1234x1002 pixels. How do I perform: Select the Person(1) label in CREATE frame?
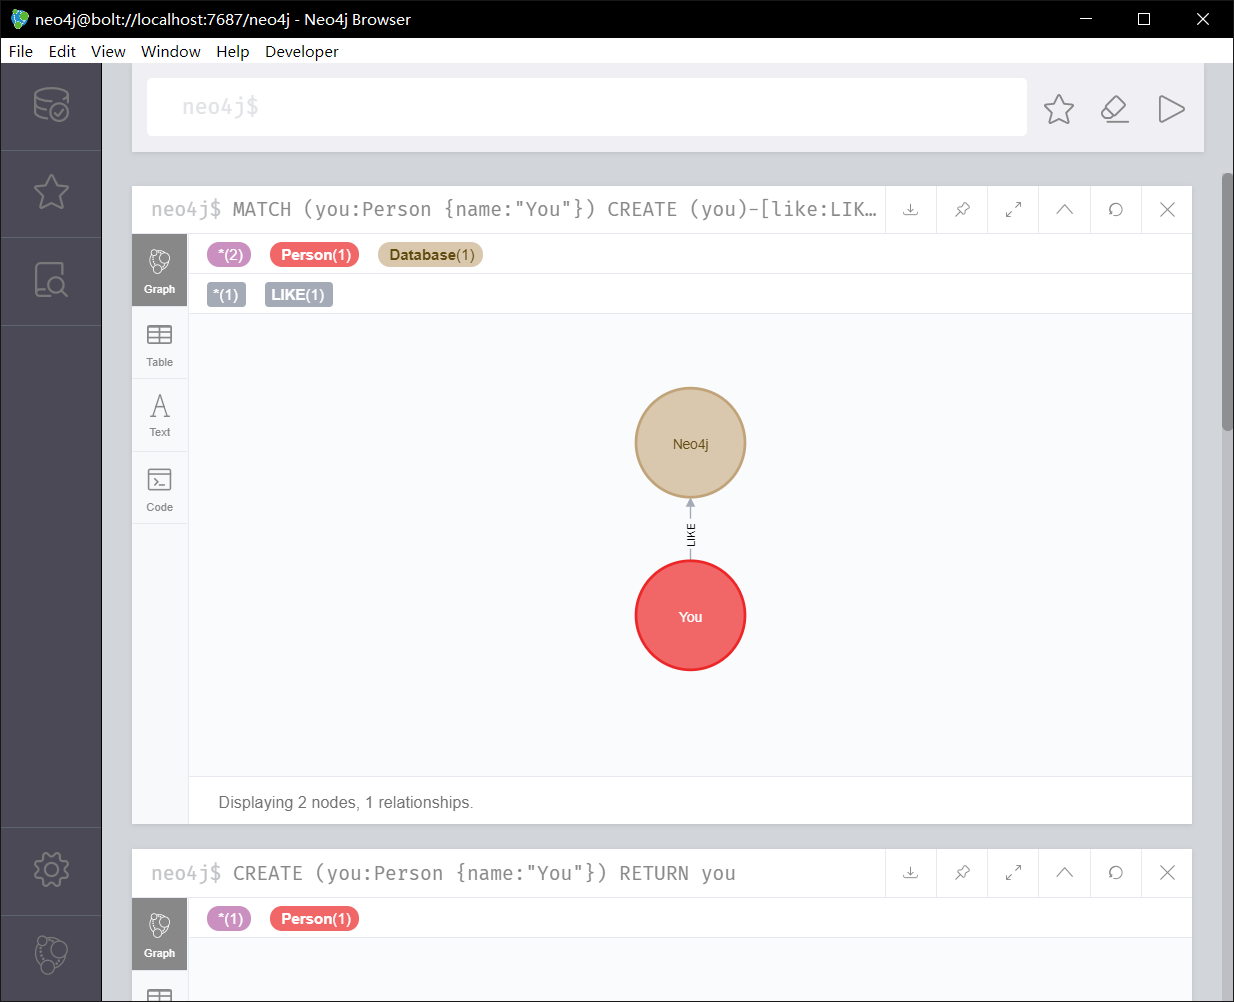(x=315, y=919)
